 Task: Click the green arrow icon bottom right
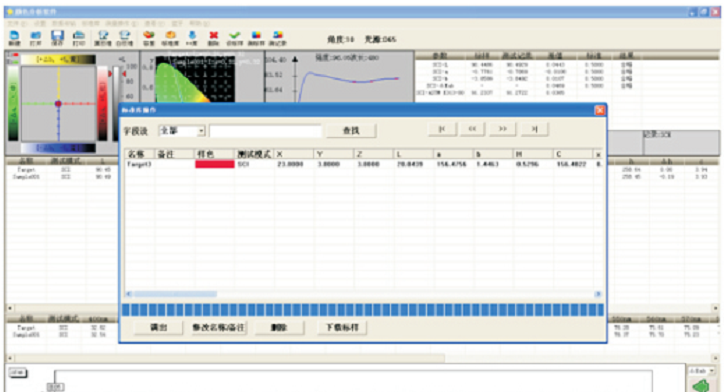click(x=701, y=386)
